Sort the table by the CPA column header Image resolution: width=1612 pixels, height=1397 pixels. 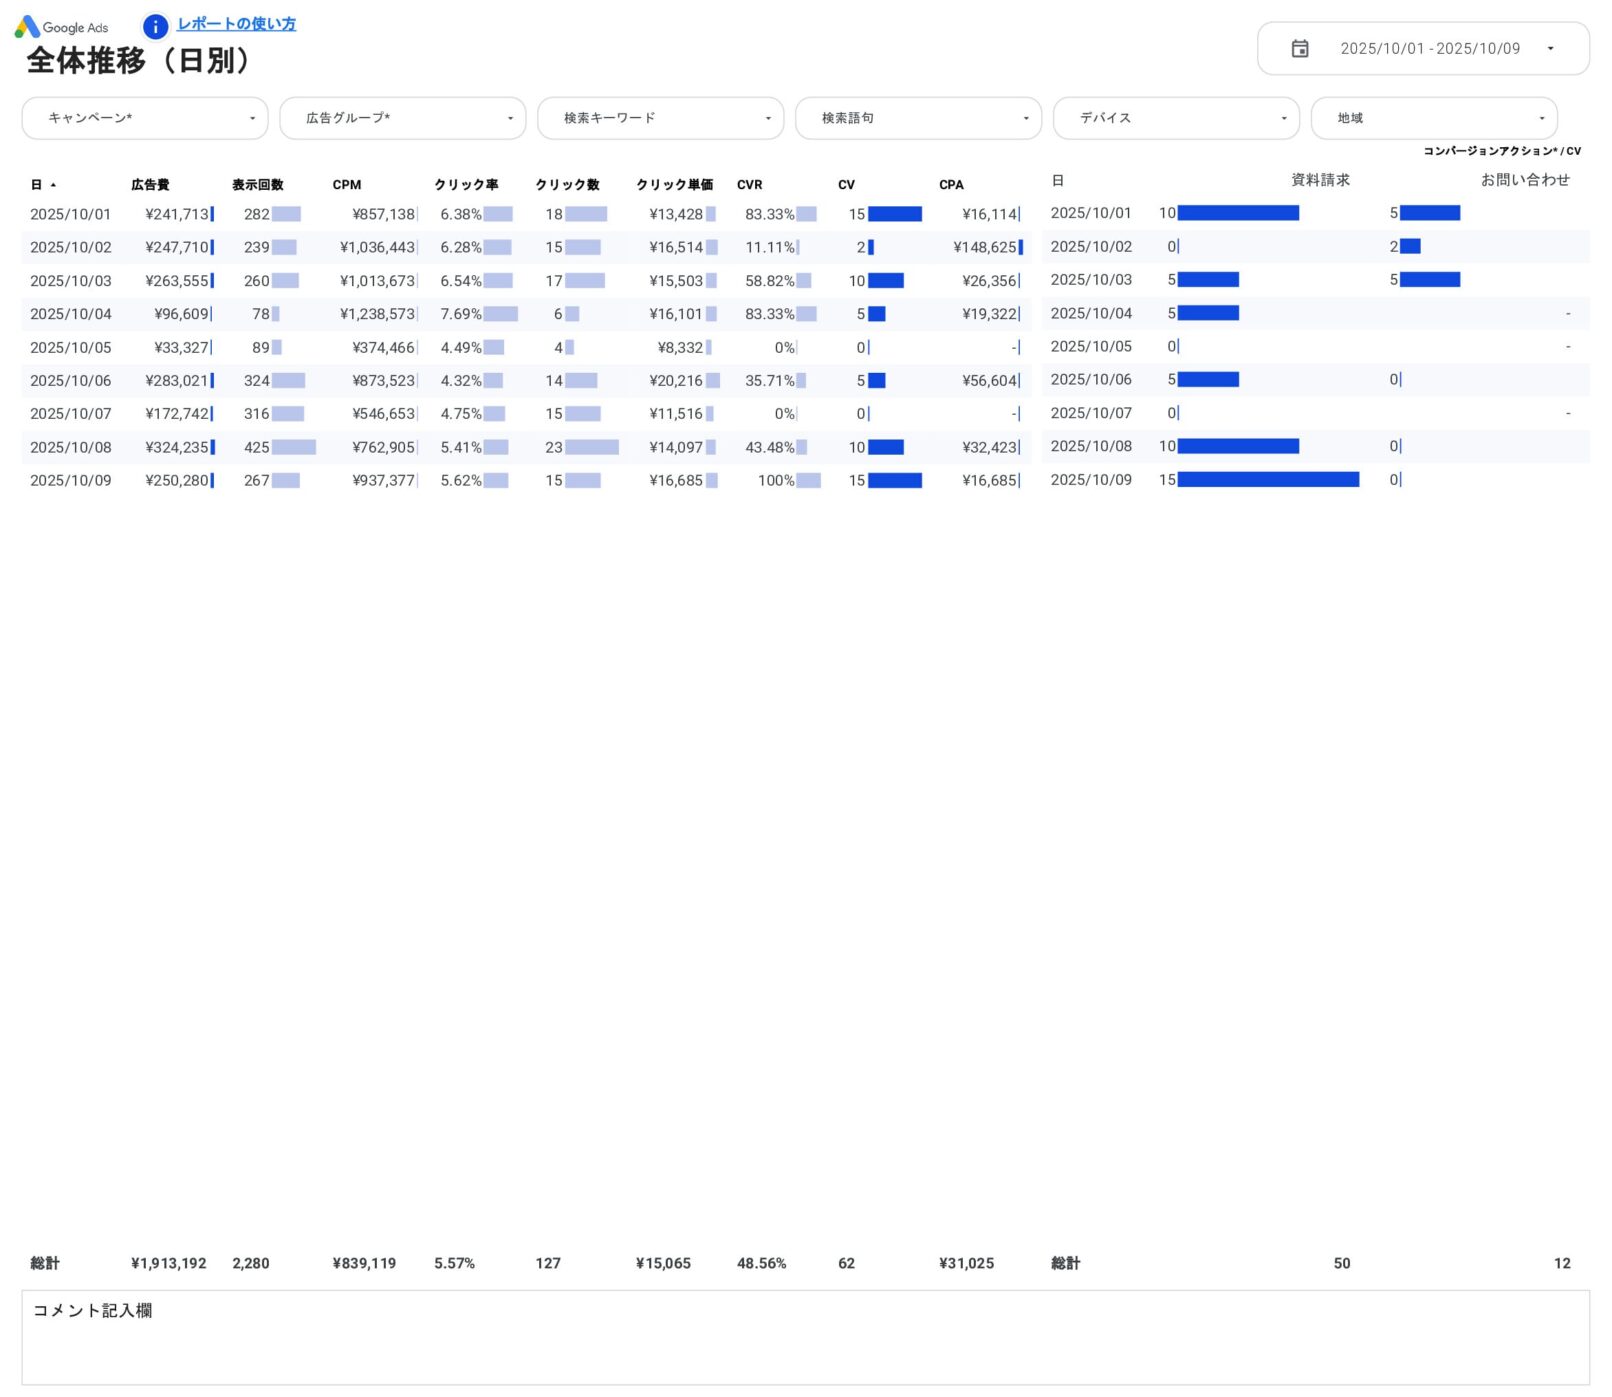[950, 185]
